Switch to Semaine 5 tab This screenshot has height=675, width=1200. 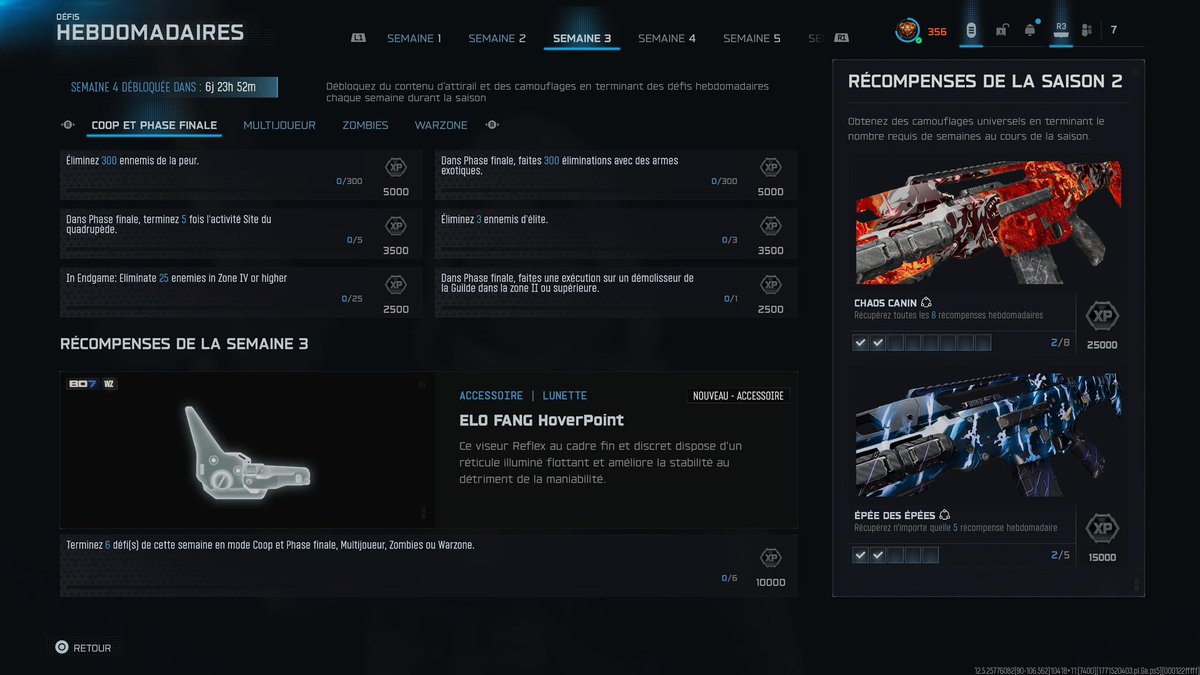pos(752,39)
